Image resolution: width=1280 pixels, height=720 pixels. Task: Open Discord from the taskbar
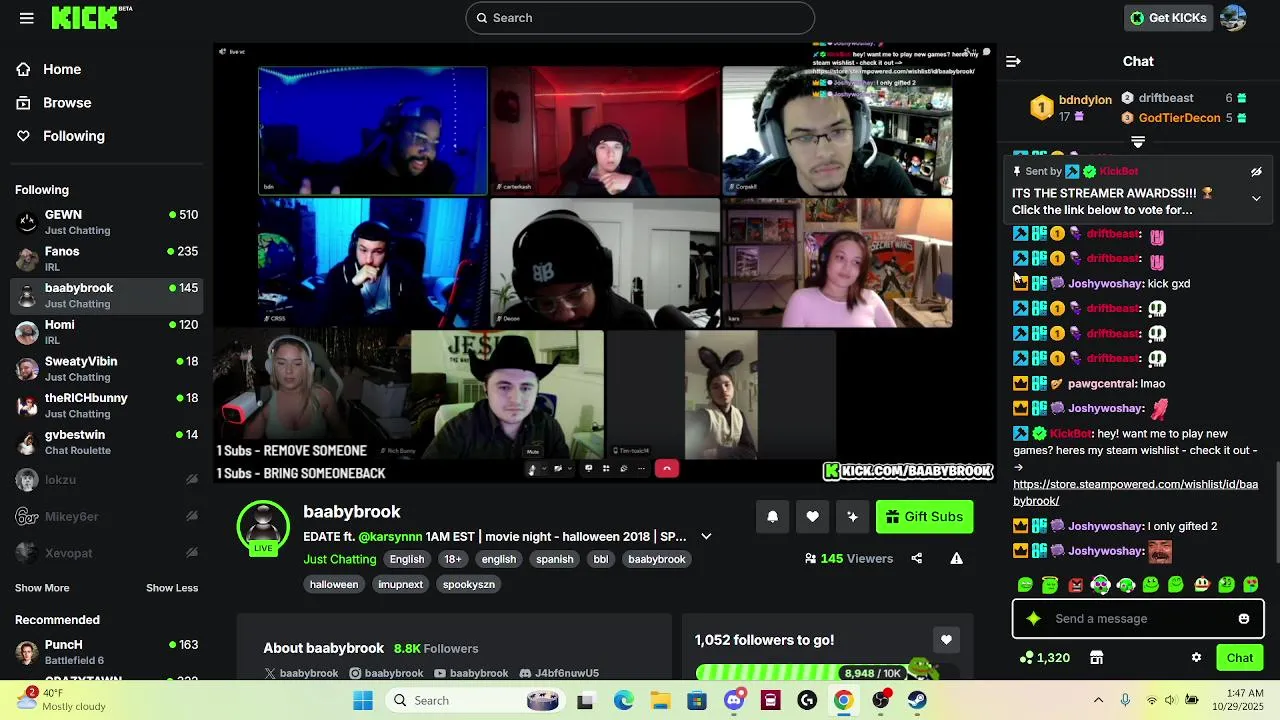(734, 700)
